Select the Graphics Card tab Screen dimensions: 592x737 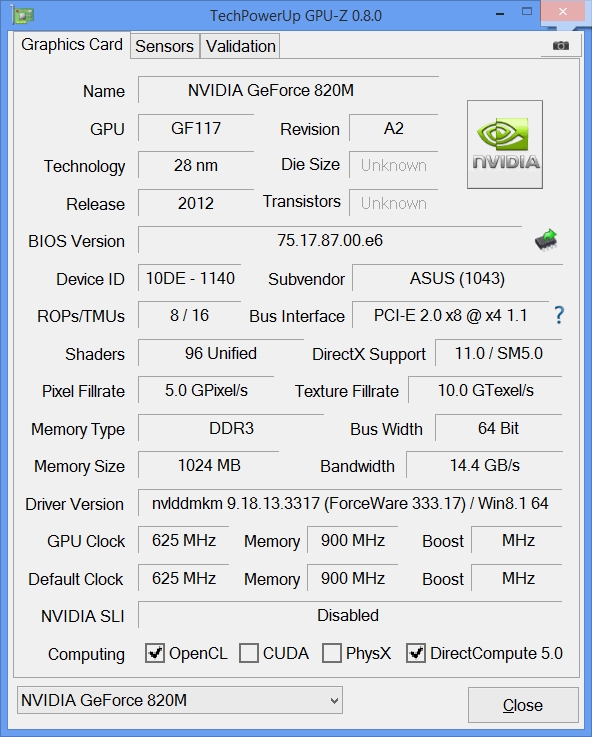click(72, 45)
